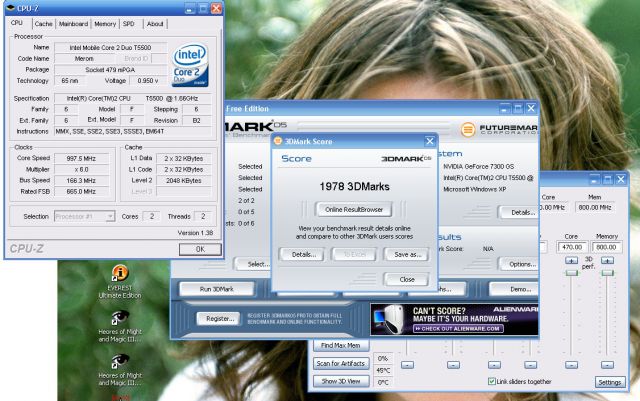Toggle the Link sliders together checkbox
640x401 pixels.
[x=491, y=381]
